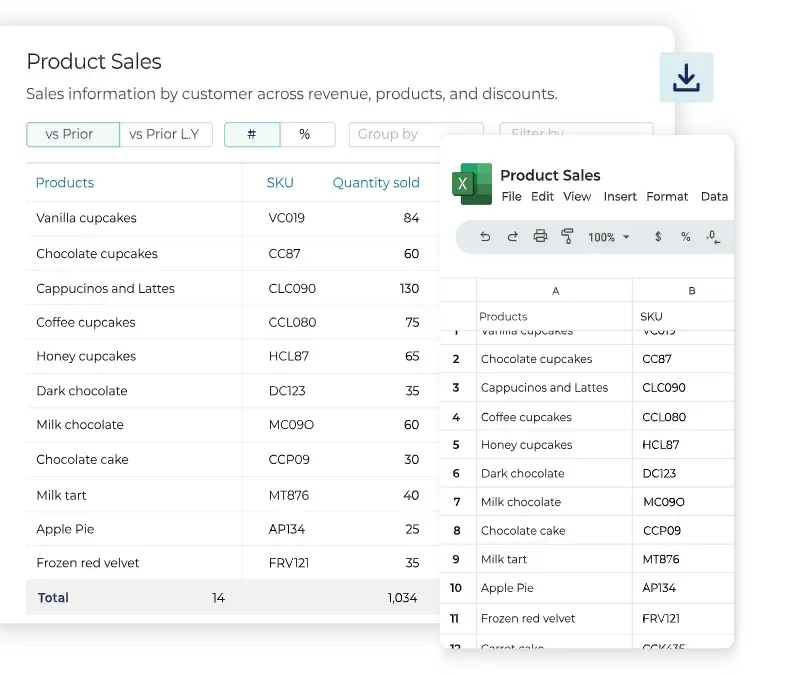Screen dimensions: 790x676
Task: Click the HCL87 SKU in report table
Action: 289,356
